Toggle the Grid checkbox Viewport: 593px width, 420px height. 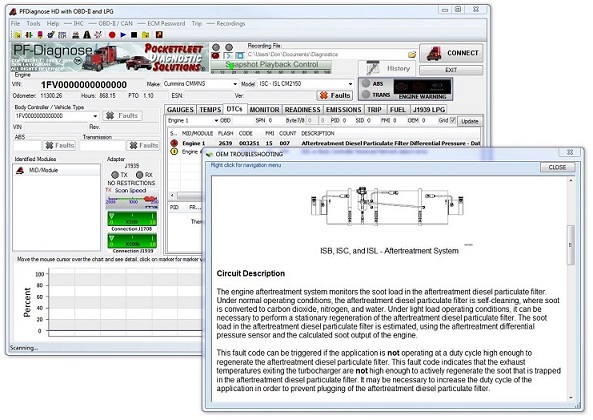(453, 120)
